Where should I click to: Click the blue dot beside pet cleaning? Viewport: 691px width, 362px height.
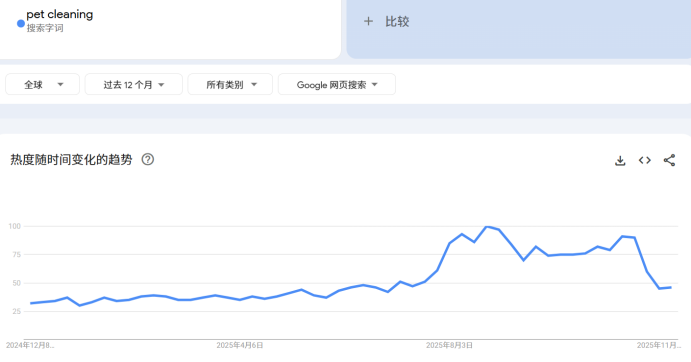pyautogui.click(x=21, y=23)
